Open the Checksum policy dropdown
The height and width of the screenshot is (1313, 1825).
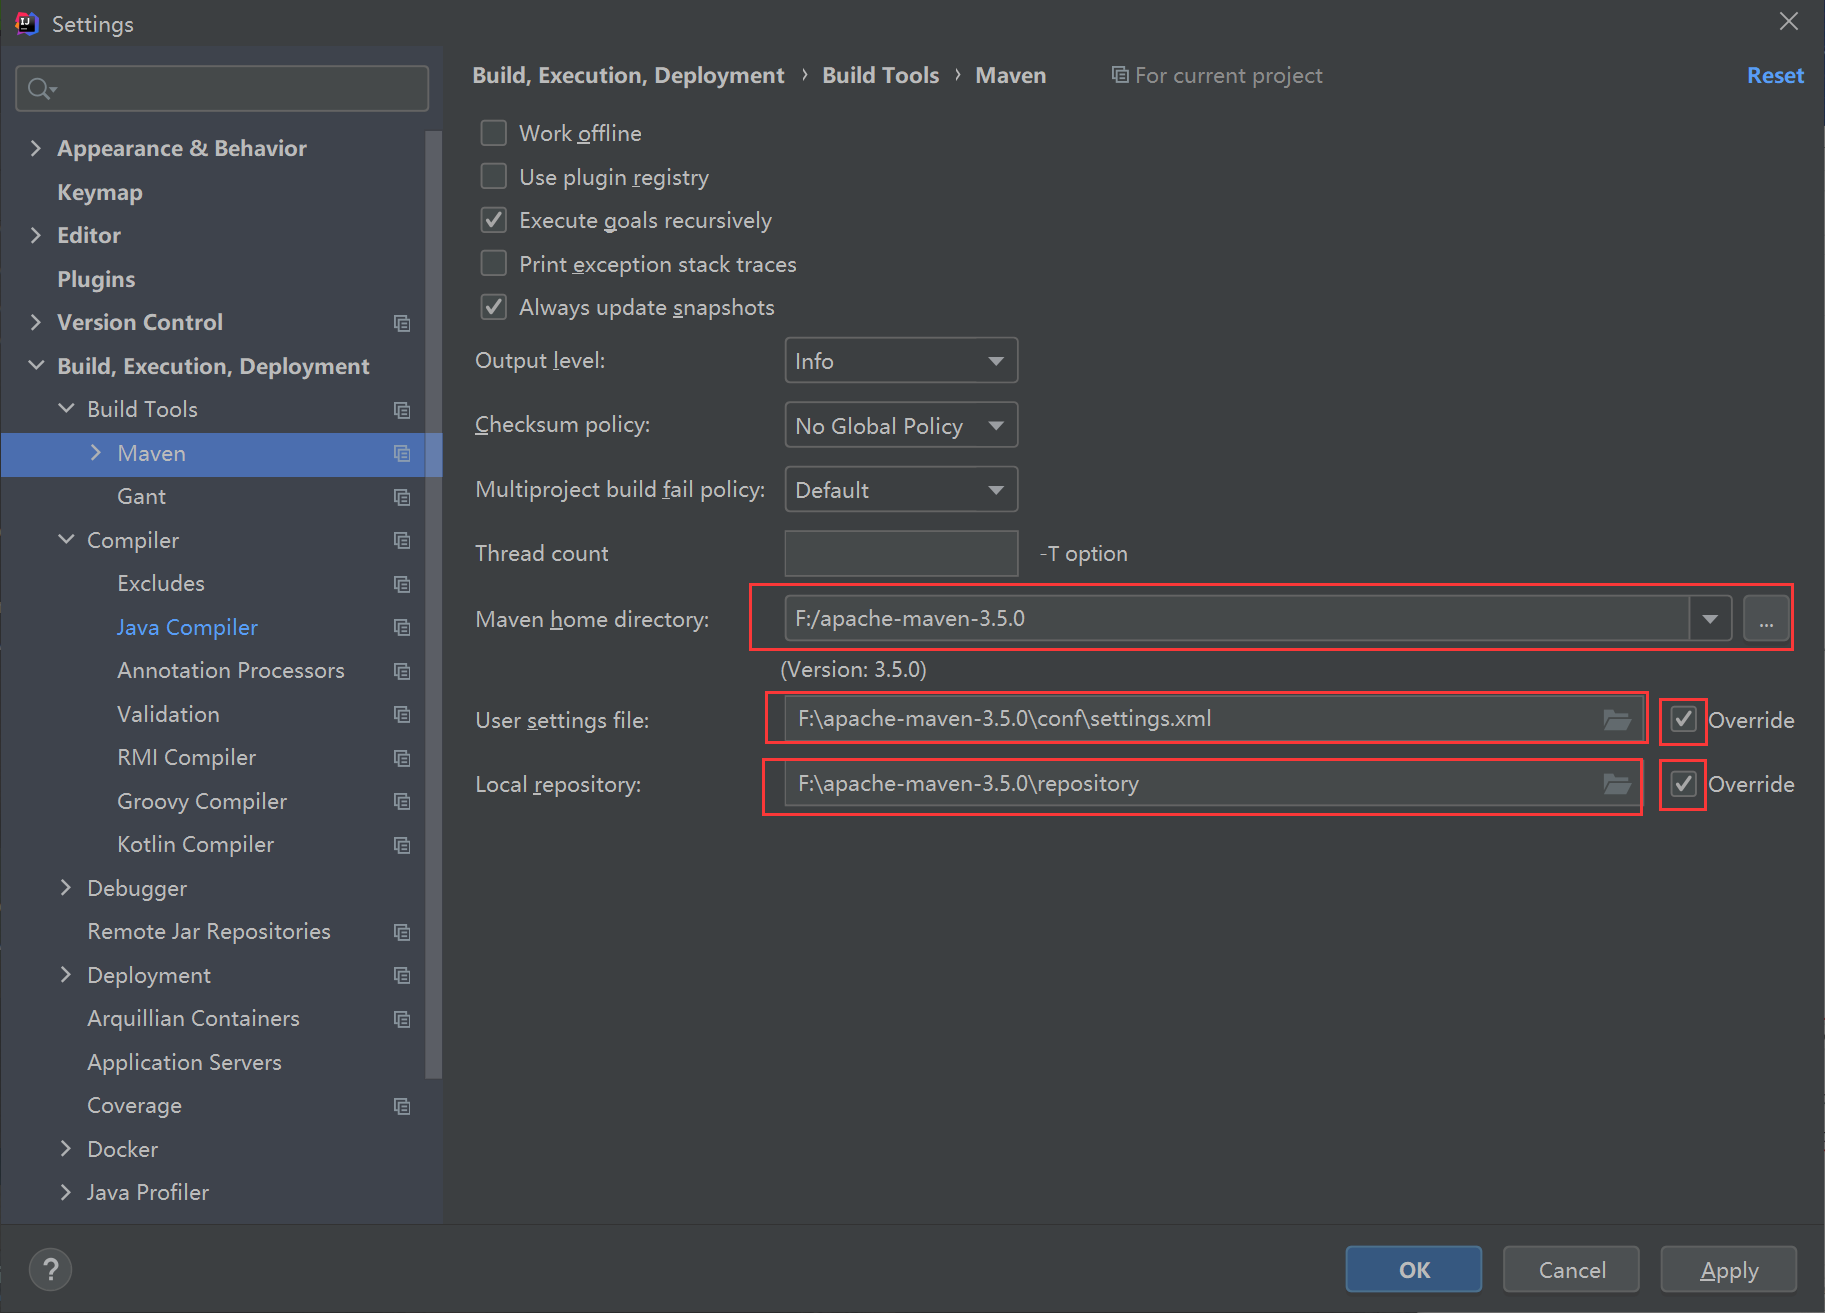click(x=901, y=425)
